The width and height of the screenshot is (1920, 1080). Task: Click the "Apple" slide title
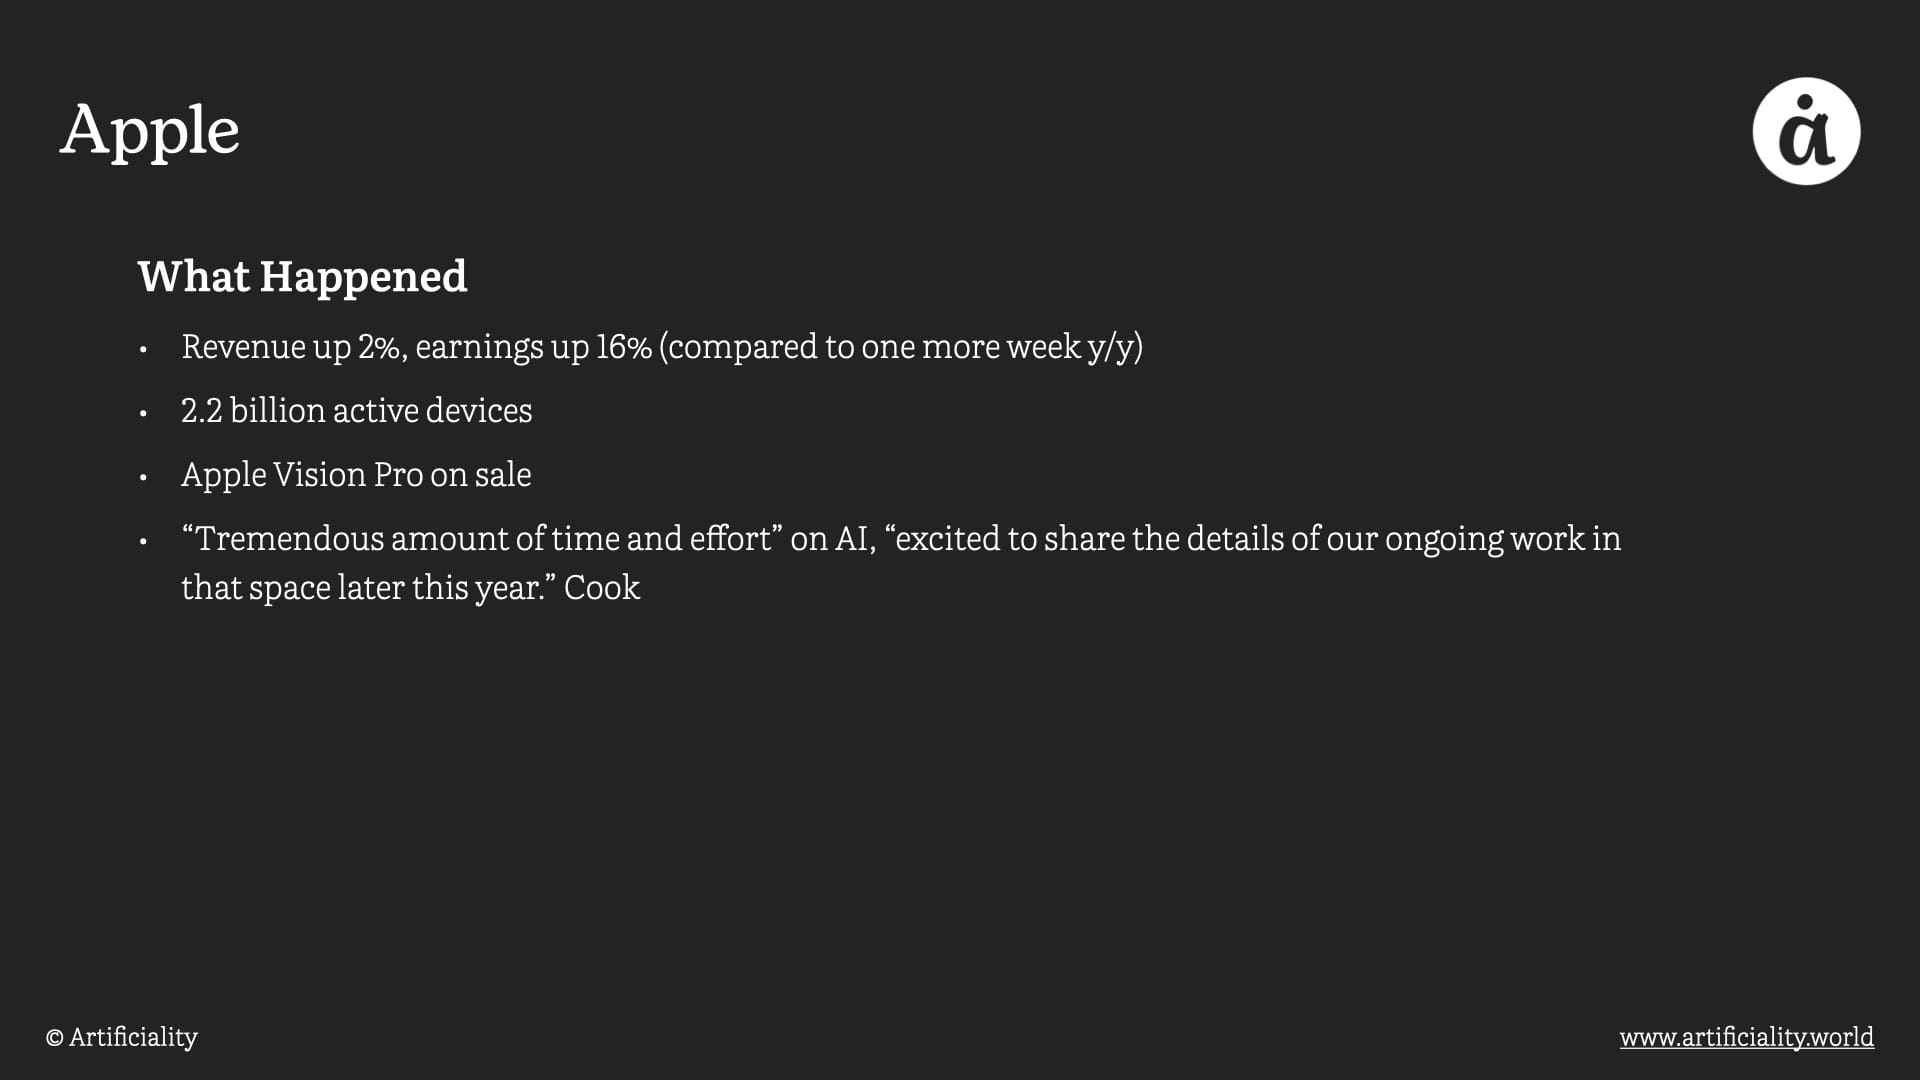click(x=150, y=130)
